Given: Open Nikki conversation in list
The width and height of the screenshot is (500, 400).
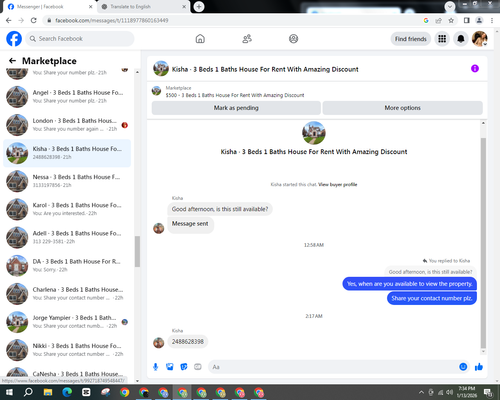Looking at the screenshot, I should (67, 350).
